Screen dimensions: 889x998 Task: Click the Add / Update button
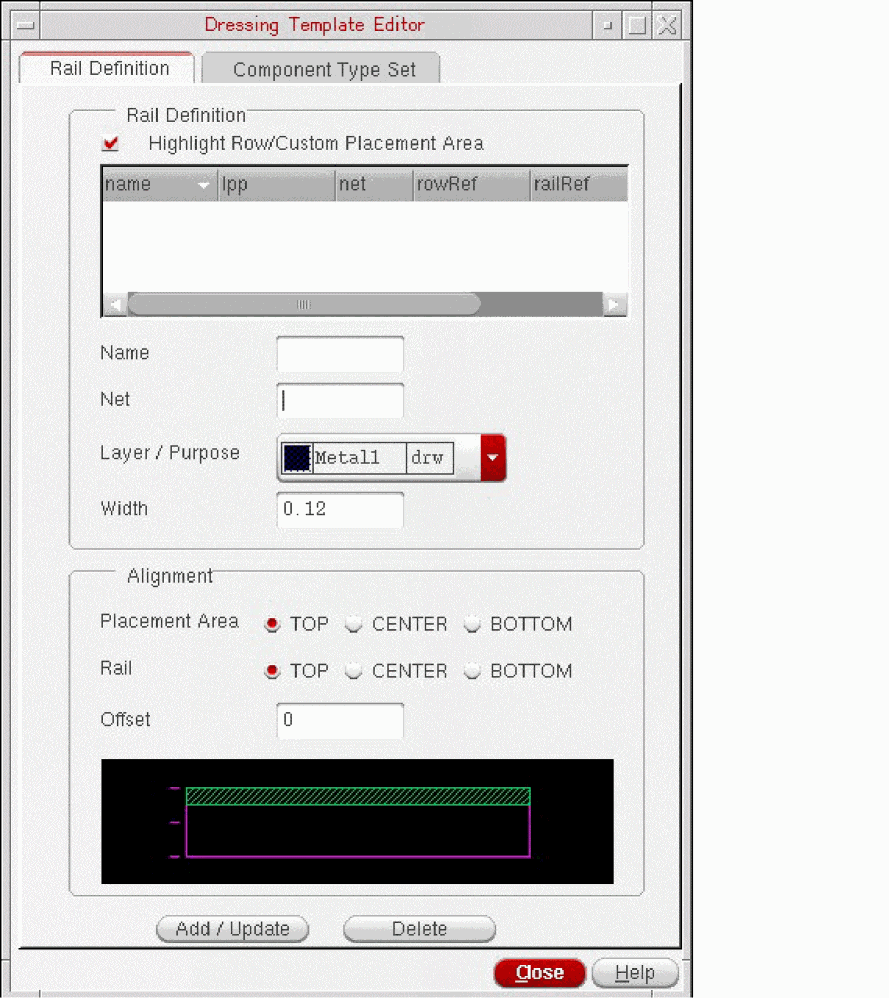232,929
